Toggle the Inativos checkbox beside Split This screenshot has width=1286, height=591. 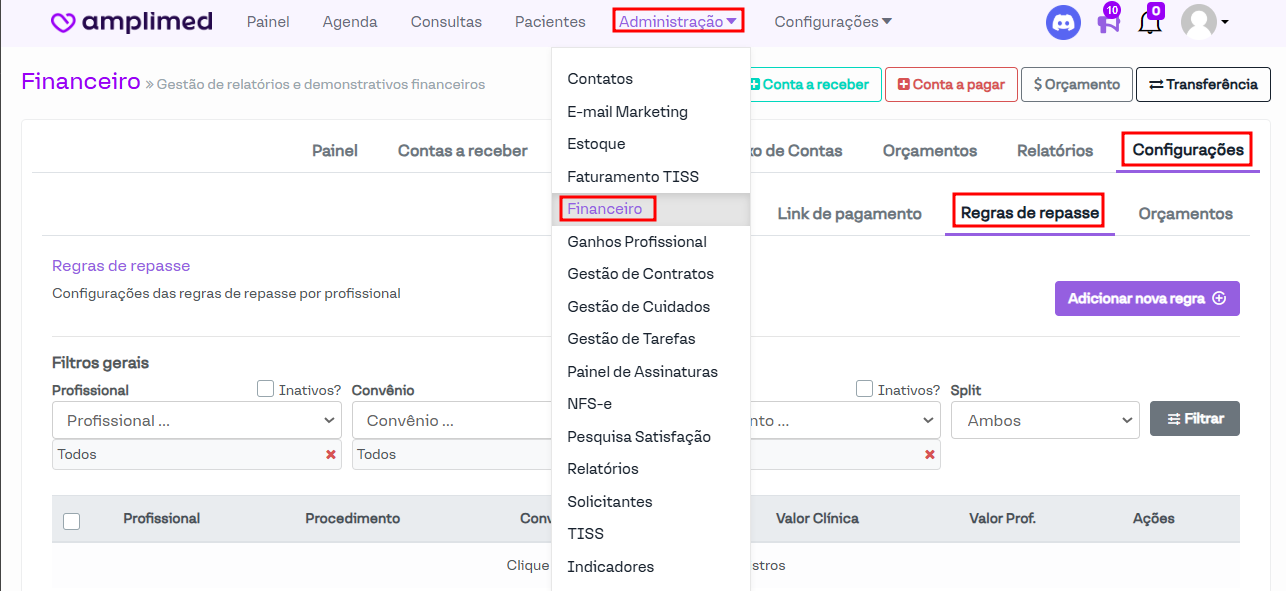point(865,389)
